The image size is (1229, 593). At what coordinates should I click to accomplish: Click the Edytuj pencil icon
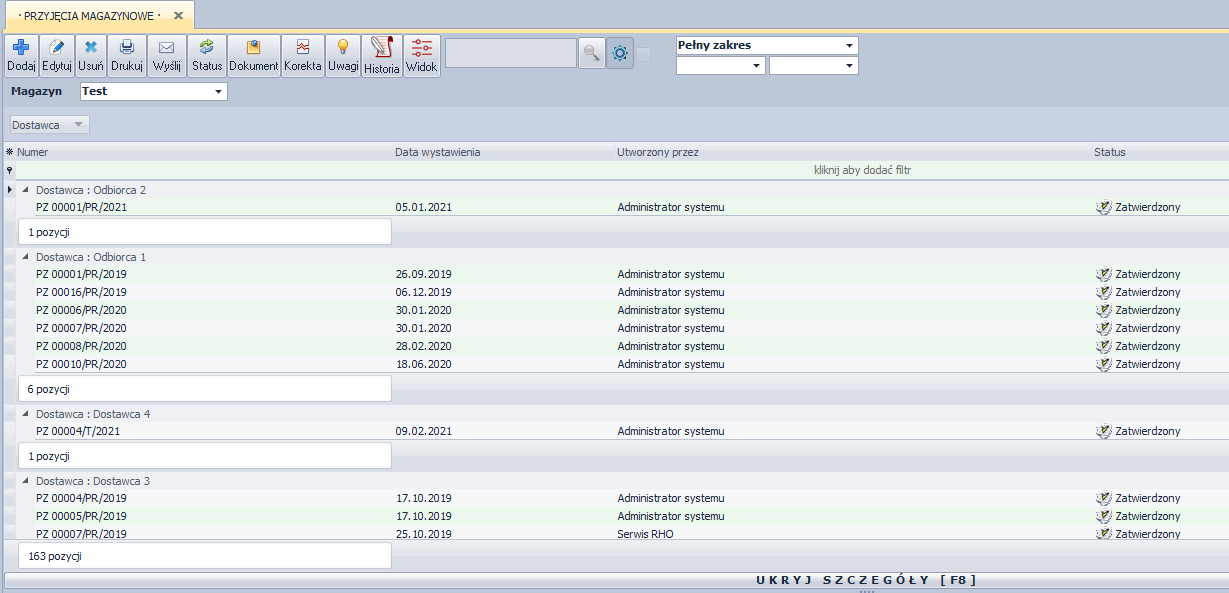57,56
